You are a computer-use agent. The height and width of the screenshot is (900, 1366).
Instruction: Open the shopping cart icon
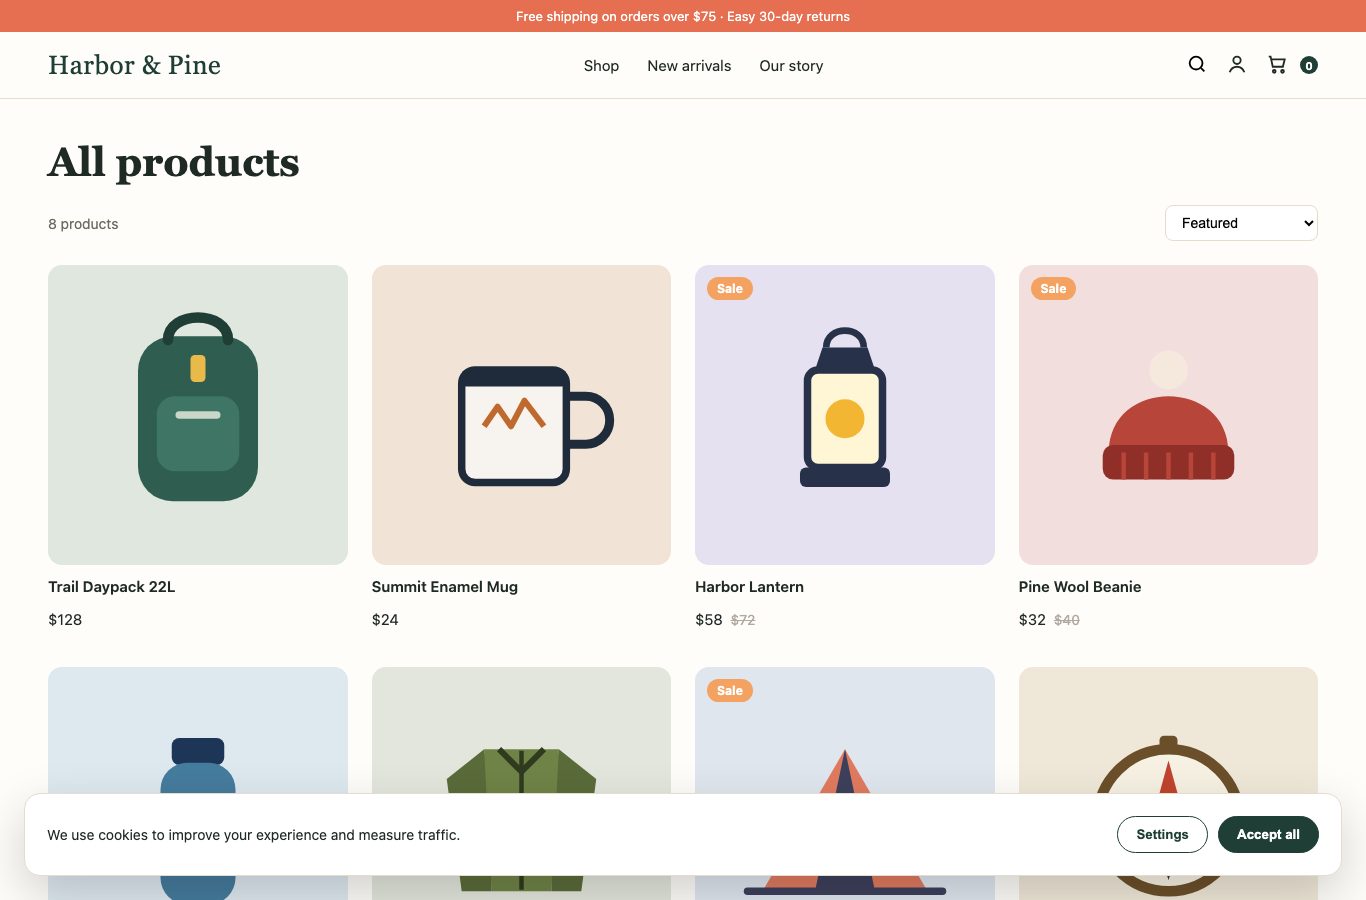1277,65
